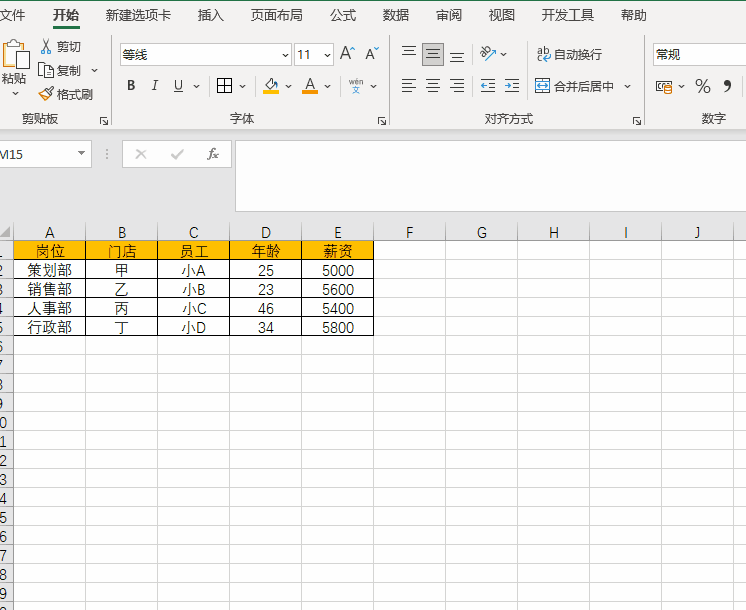Toggle middle vertical alignment
Viewport: 746px width, 610px height.
[x=433, y=54]
